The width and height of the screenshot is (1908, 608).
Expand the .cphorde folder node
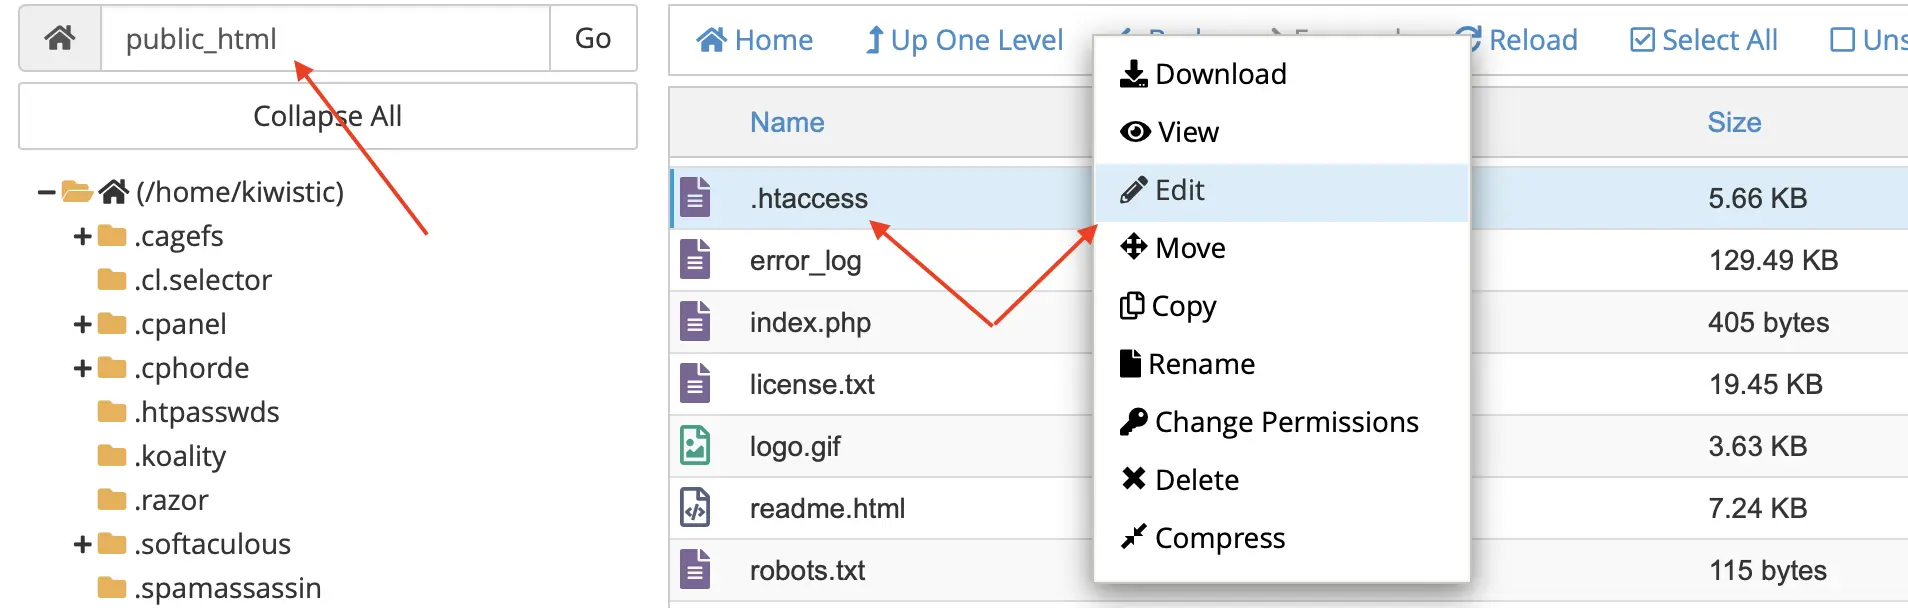[82, 368]
